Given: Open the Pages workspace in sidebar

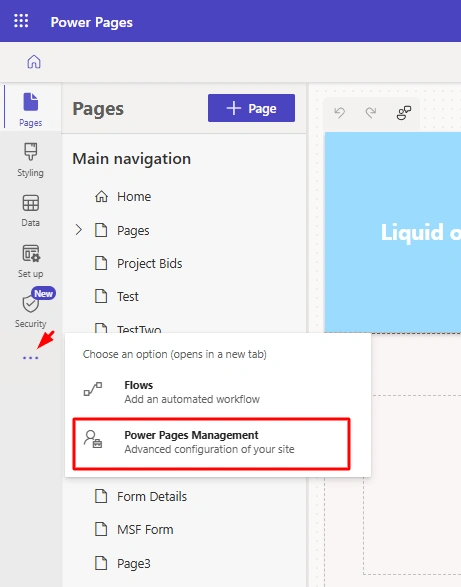Looking at the screenshot, I should tap(31, 109).
